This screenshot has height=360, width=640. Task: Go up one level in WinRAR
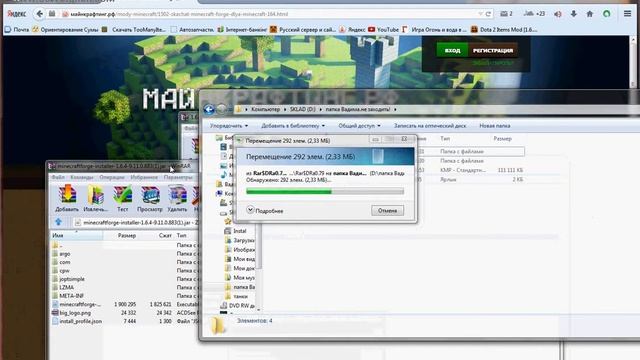coord(58,222)
